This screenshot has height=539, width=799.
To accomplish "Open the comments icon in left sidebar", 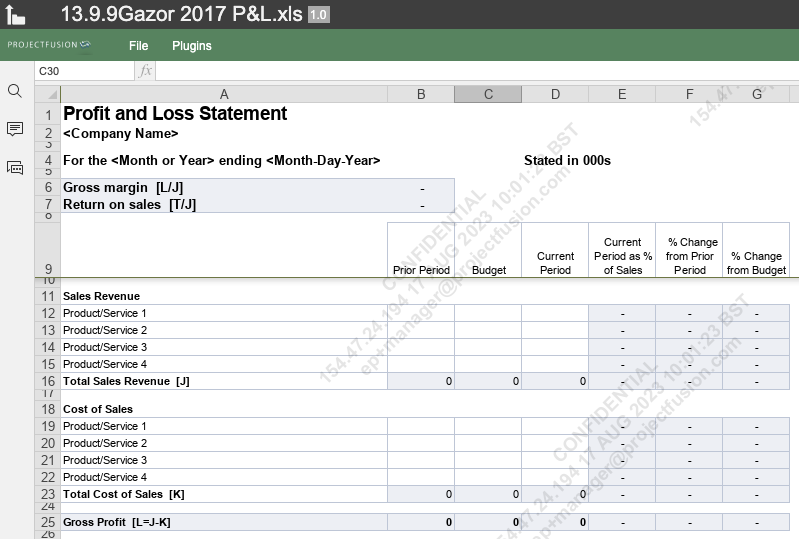I will 15,129.
